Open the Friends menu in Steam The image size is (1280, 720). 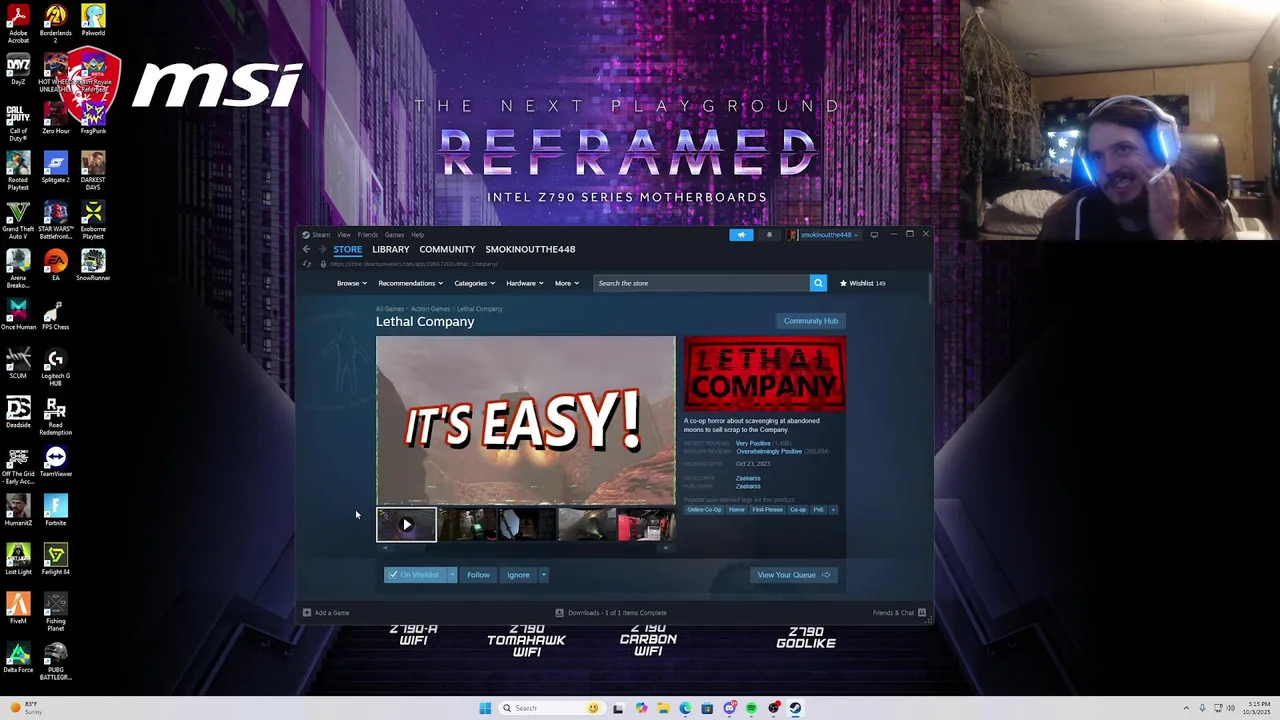(368, 235)
